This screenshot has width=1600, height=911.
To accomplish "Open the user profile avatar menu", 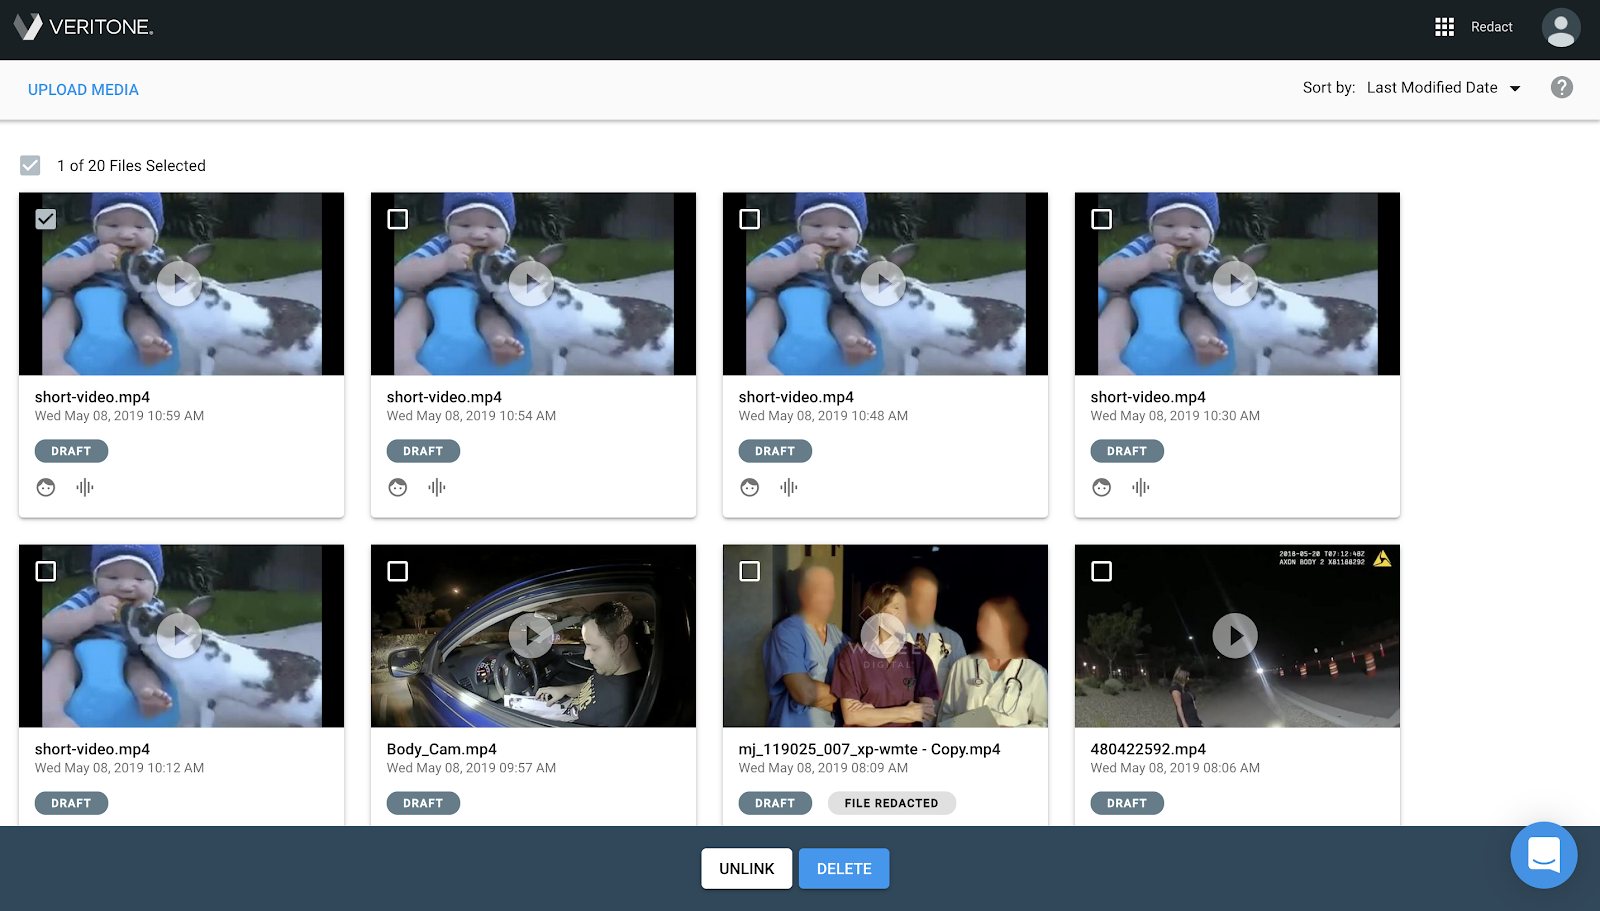I will tap(1560, 28).
